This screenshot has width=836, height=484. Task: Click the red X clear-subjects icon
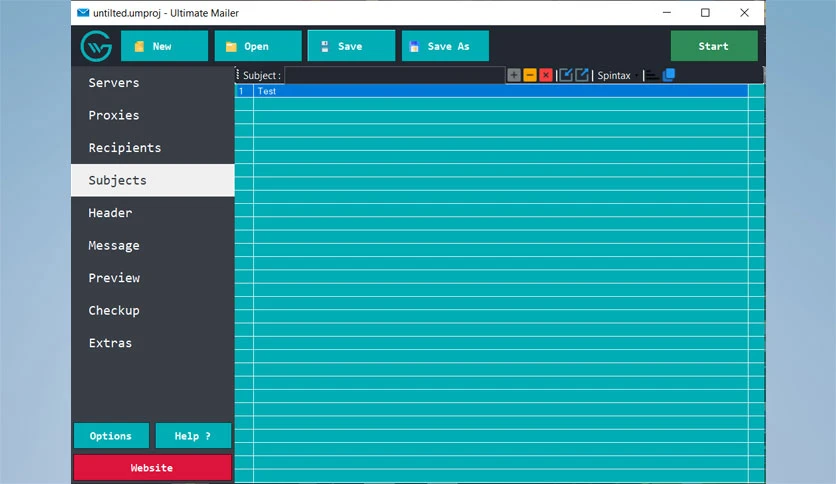(545, 75)
